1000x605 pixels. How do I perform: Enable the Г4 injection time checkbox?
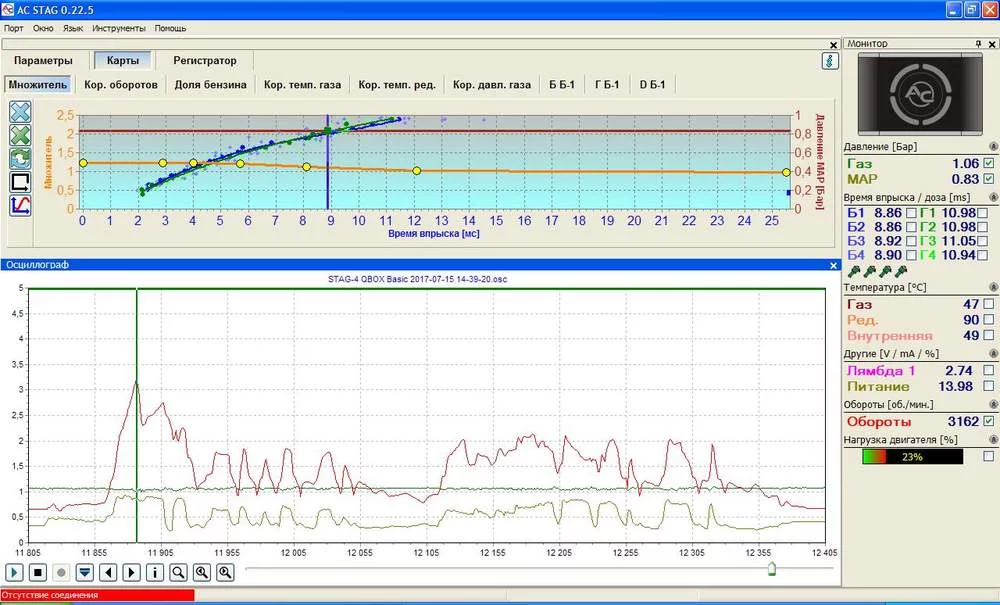tap(982, 256)
